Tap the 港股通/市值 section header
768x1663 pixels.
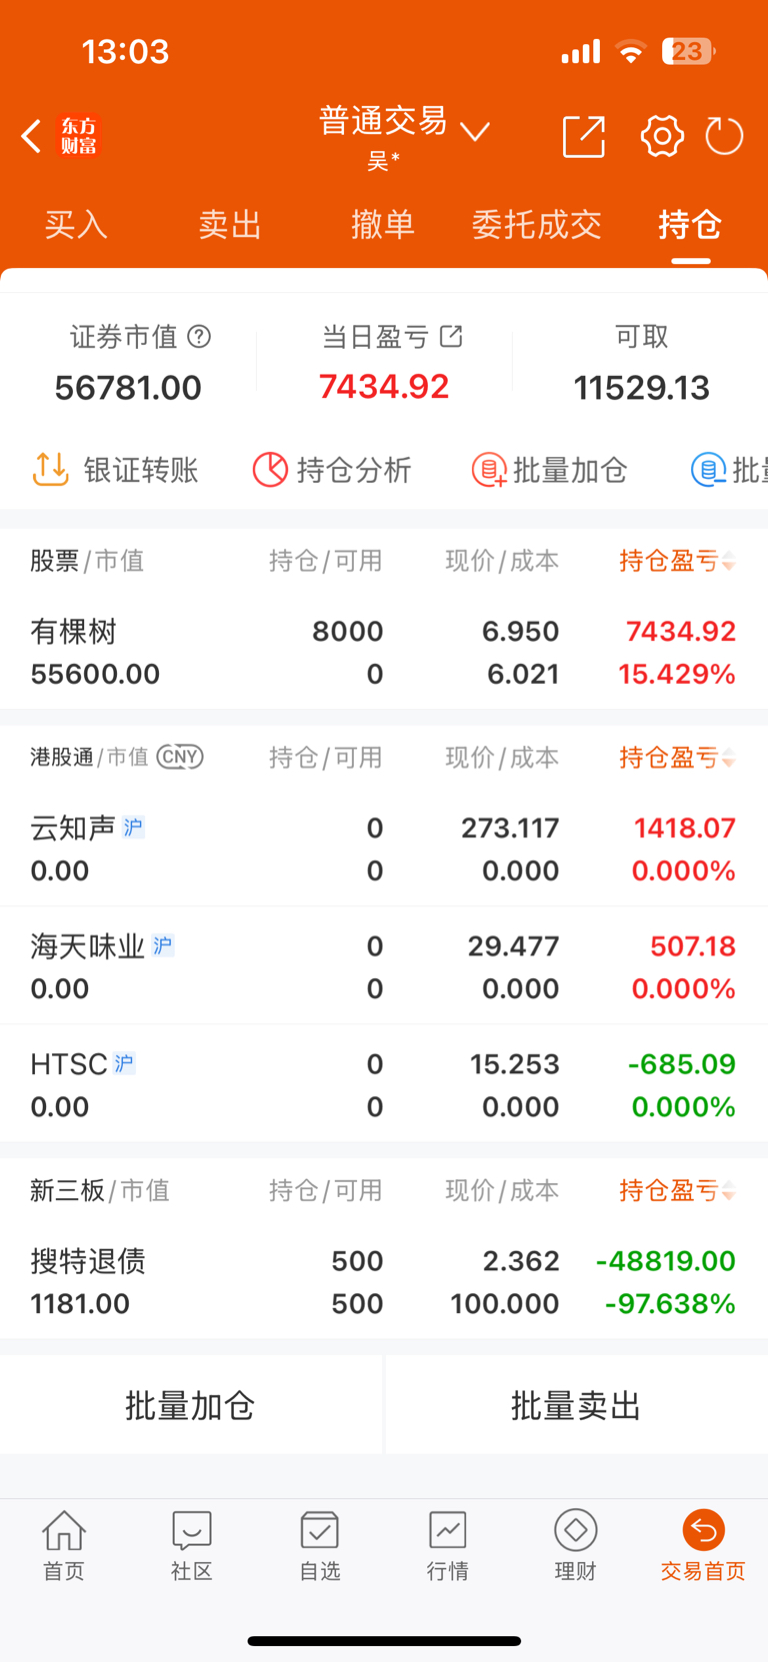click(x=89, y=757)
